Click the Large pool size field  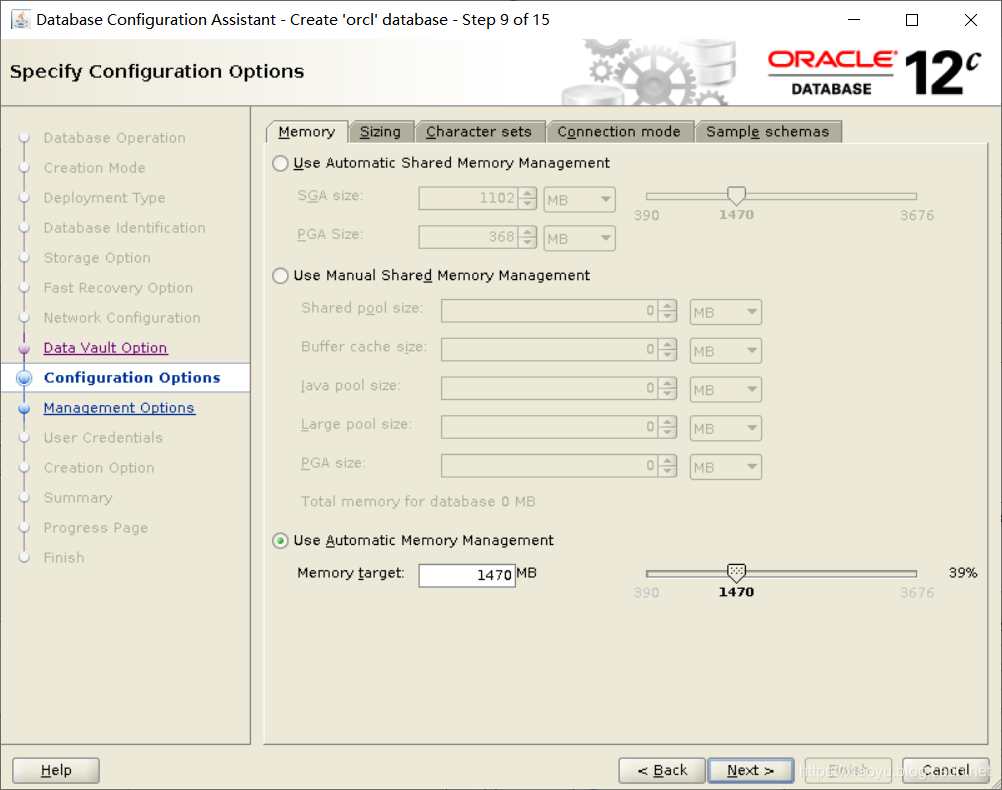(550, 427)
